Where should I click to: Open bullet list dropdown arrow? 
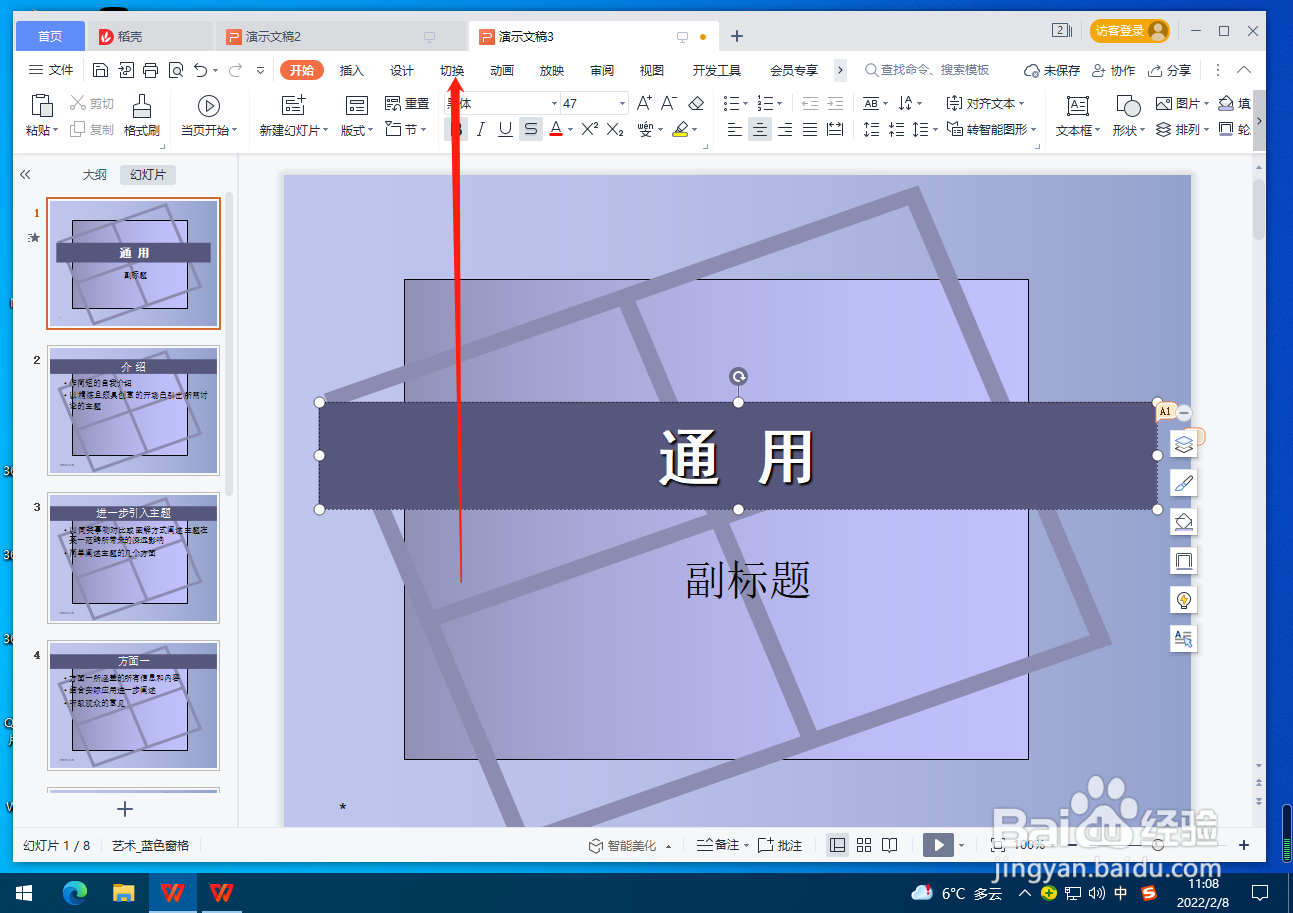point(745,103)
